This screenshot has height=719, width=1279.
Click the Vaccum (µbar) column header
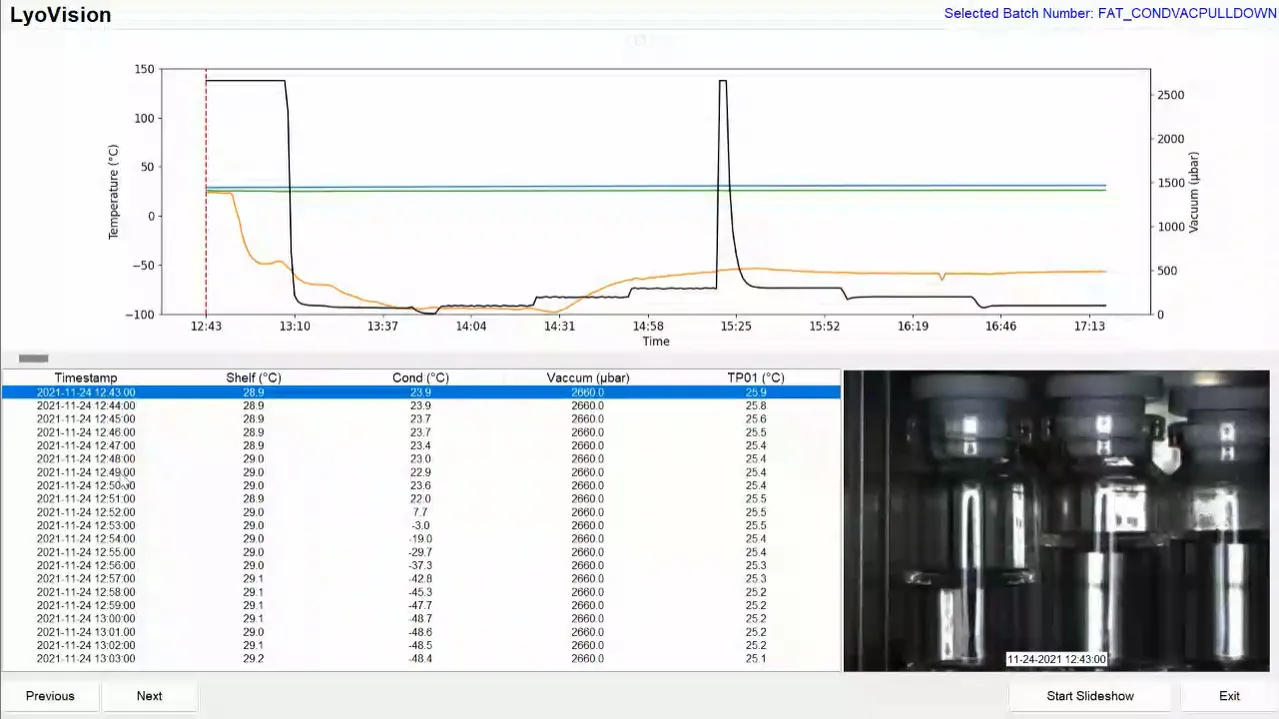(587, 377)
